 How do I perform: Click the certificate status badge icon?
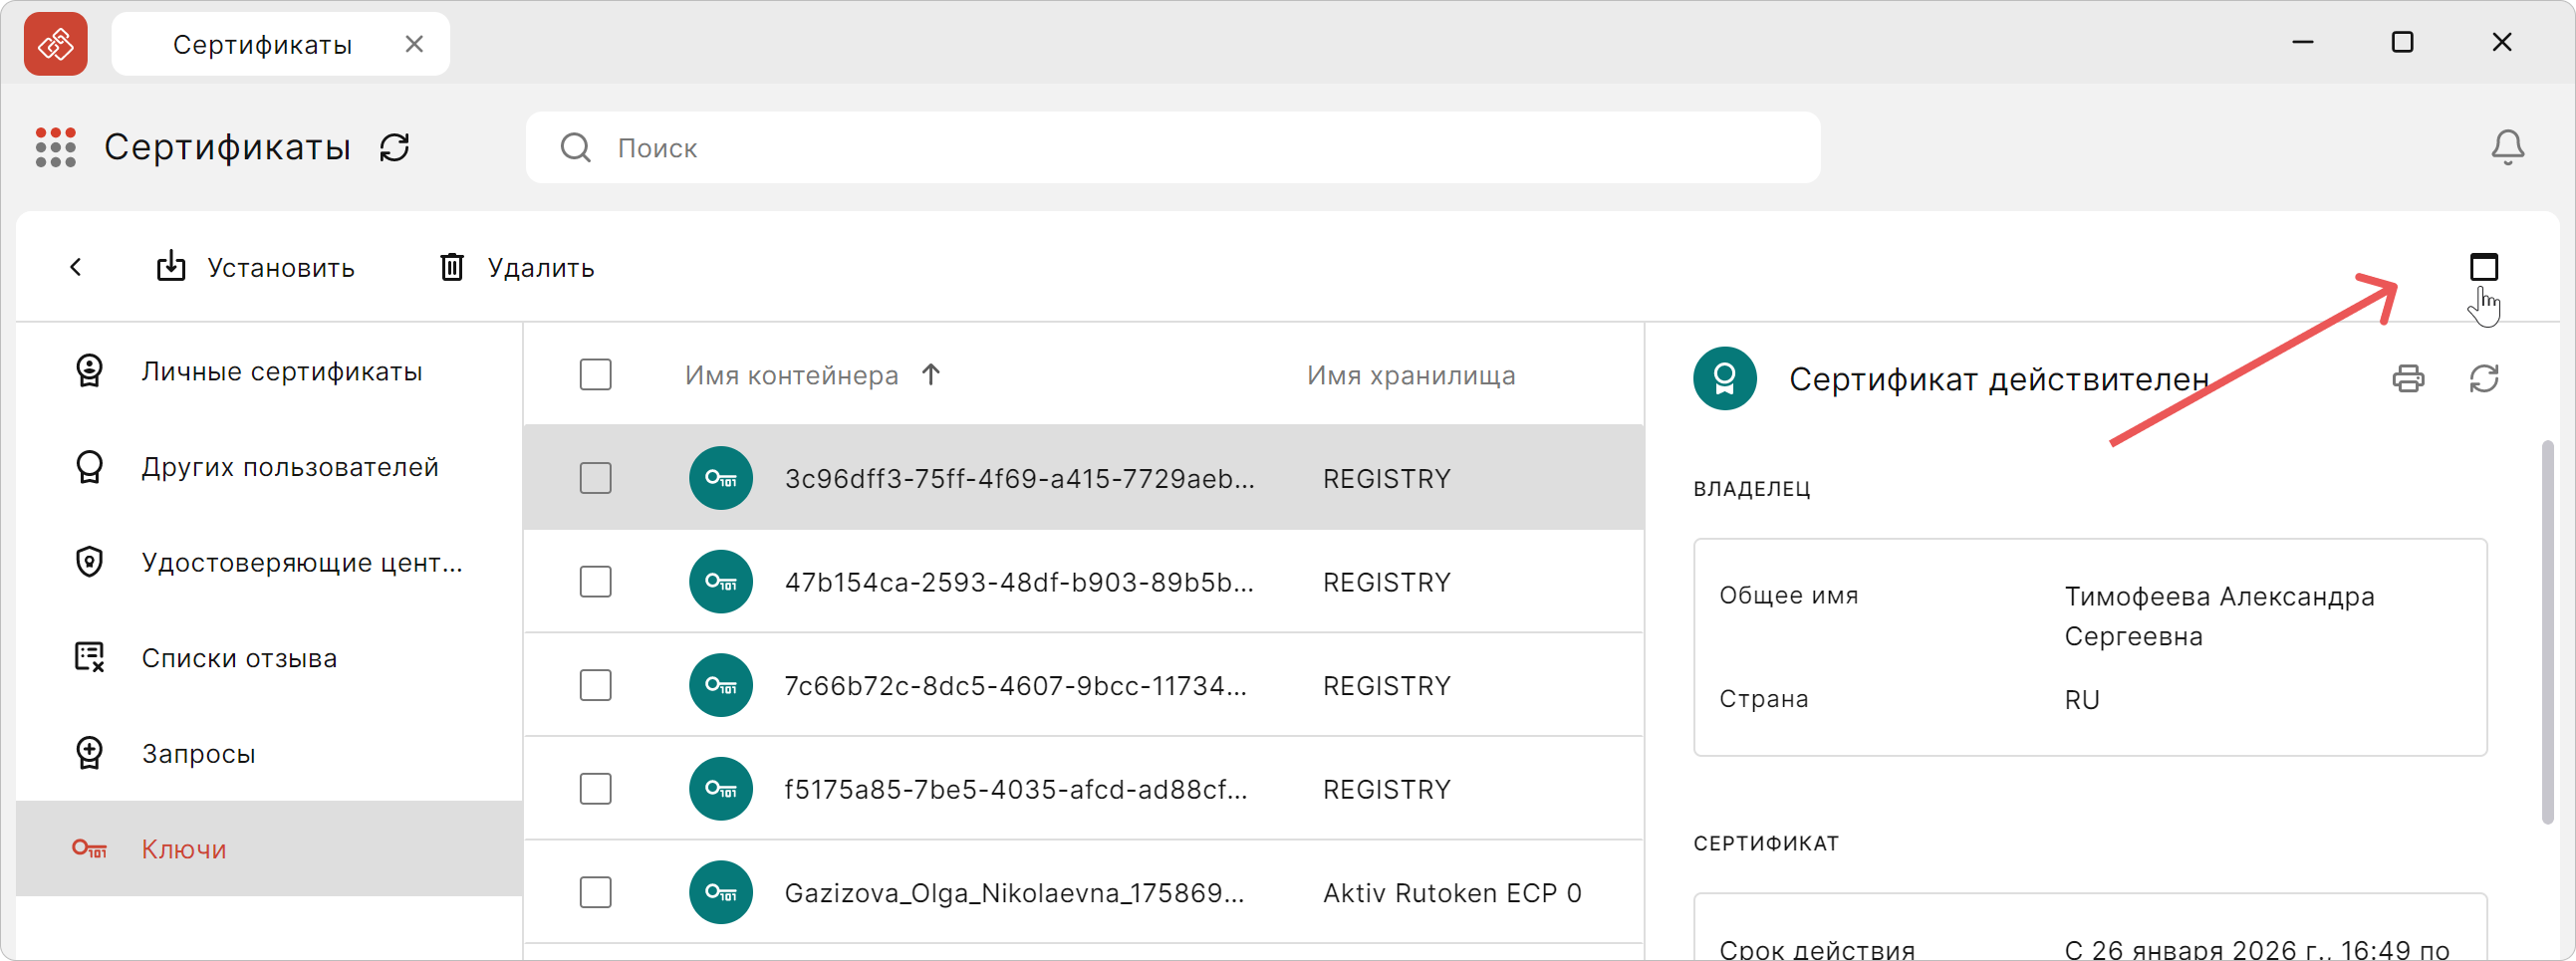tap(1724, 378)
